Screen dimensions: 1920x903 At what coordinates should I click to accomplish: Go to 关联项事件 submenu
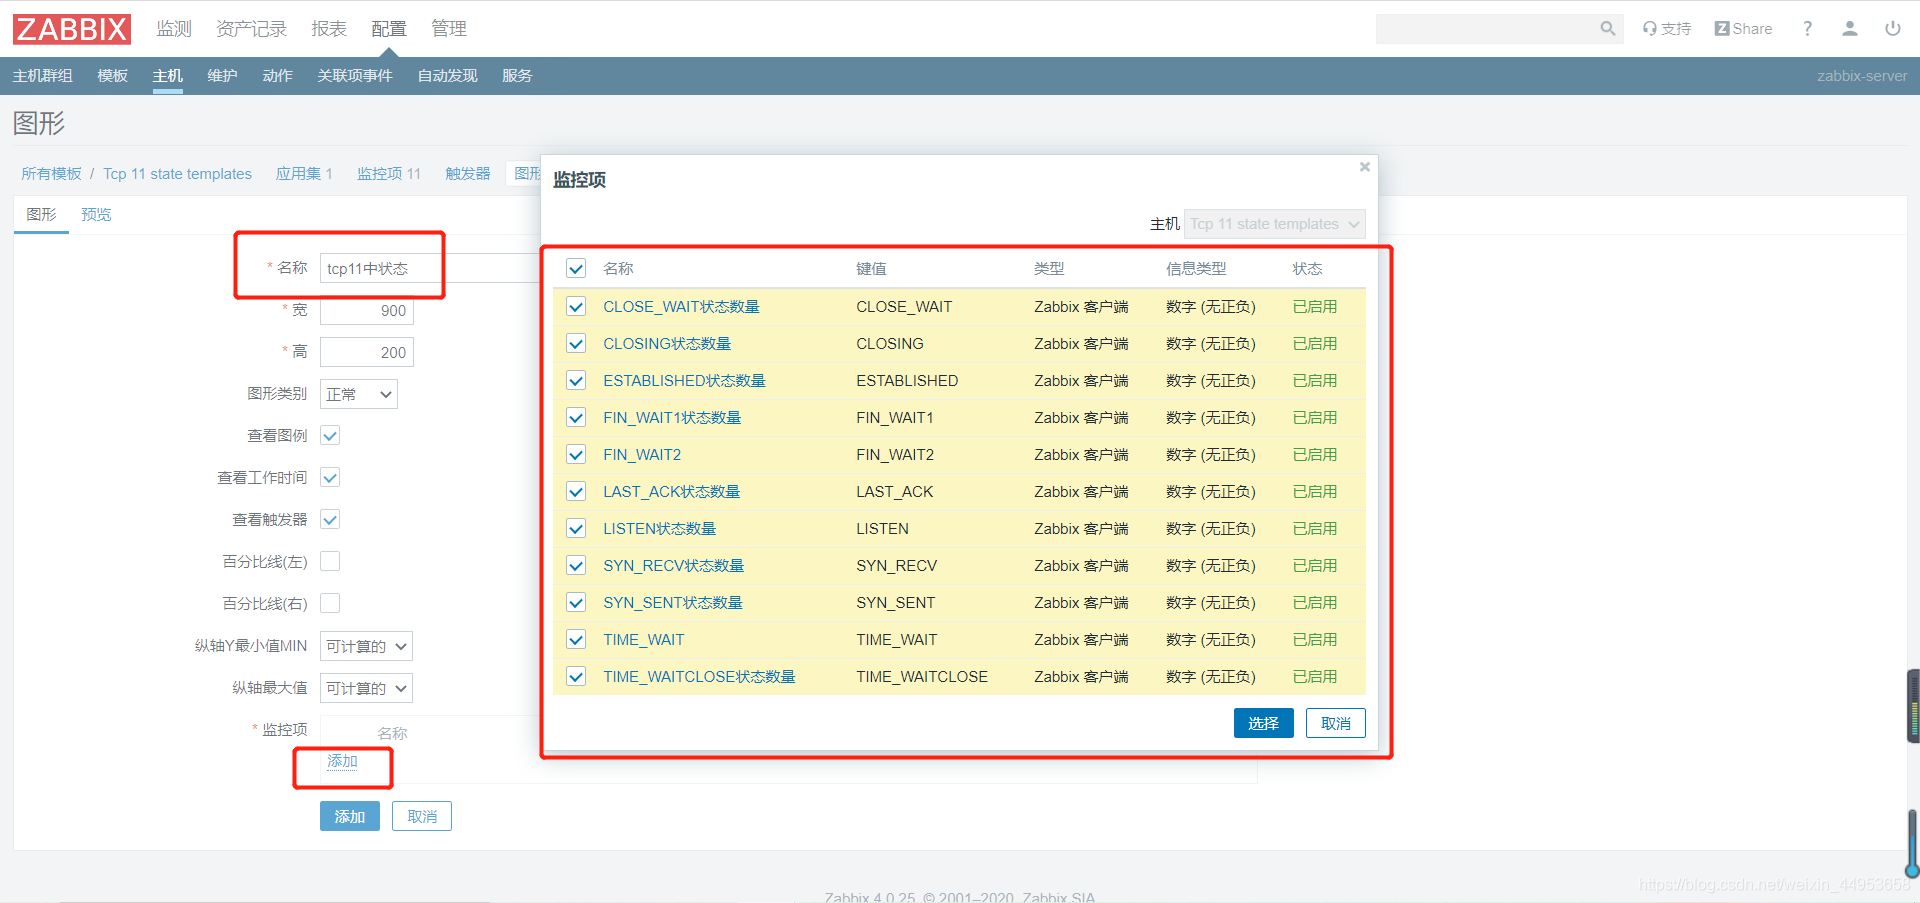point(355,76)
